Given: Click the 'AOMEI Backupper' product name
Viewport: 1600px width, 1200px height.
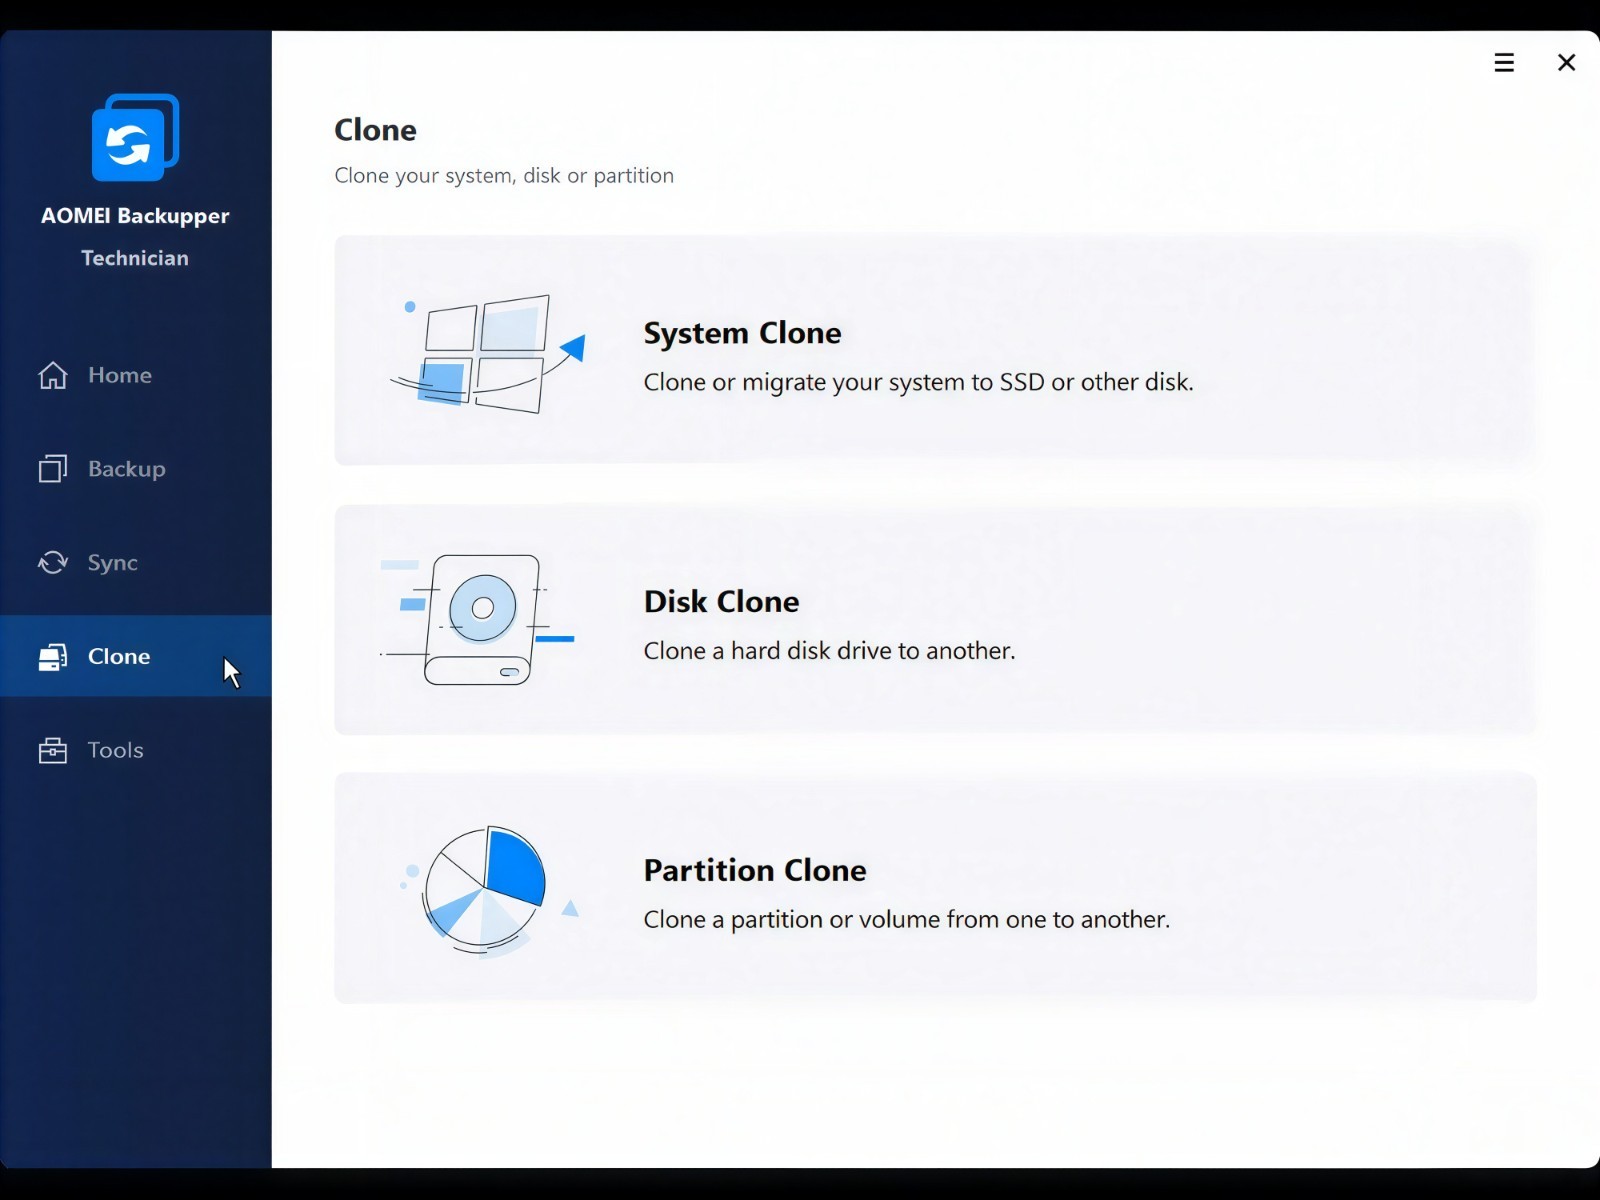Looking at the screenshot, I should 135,216.
